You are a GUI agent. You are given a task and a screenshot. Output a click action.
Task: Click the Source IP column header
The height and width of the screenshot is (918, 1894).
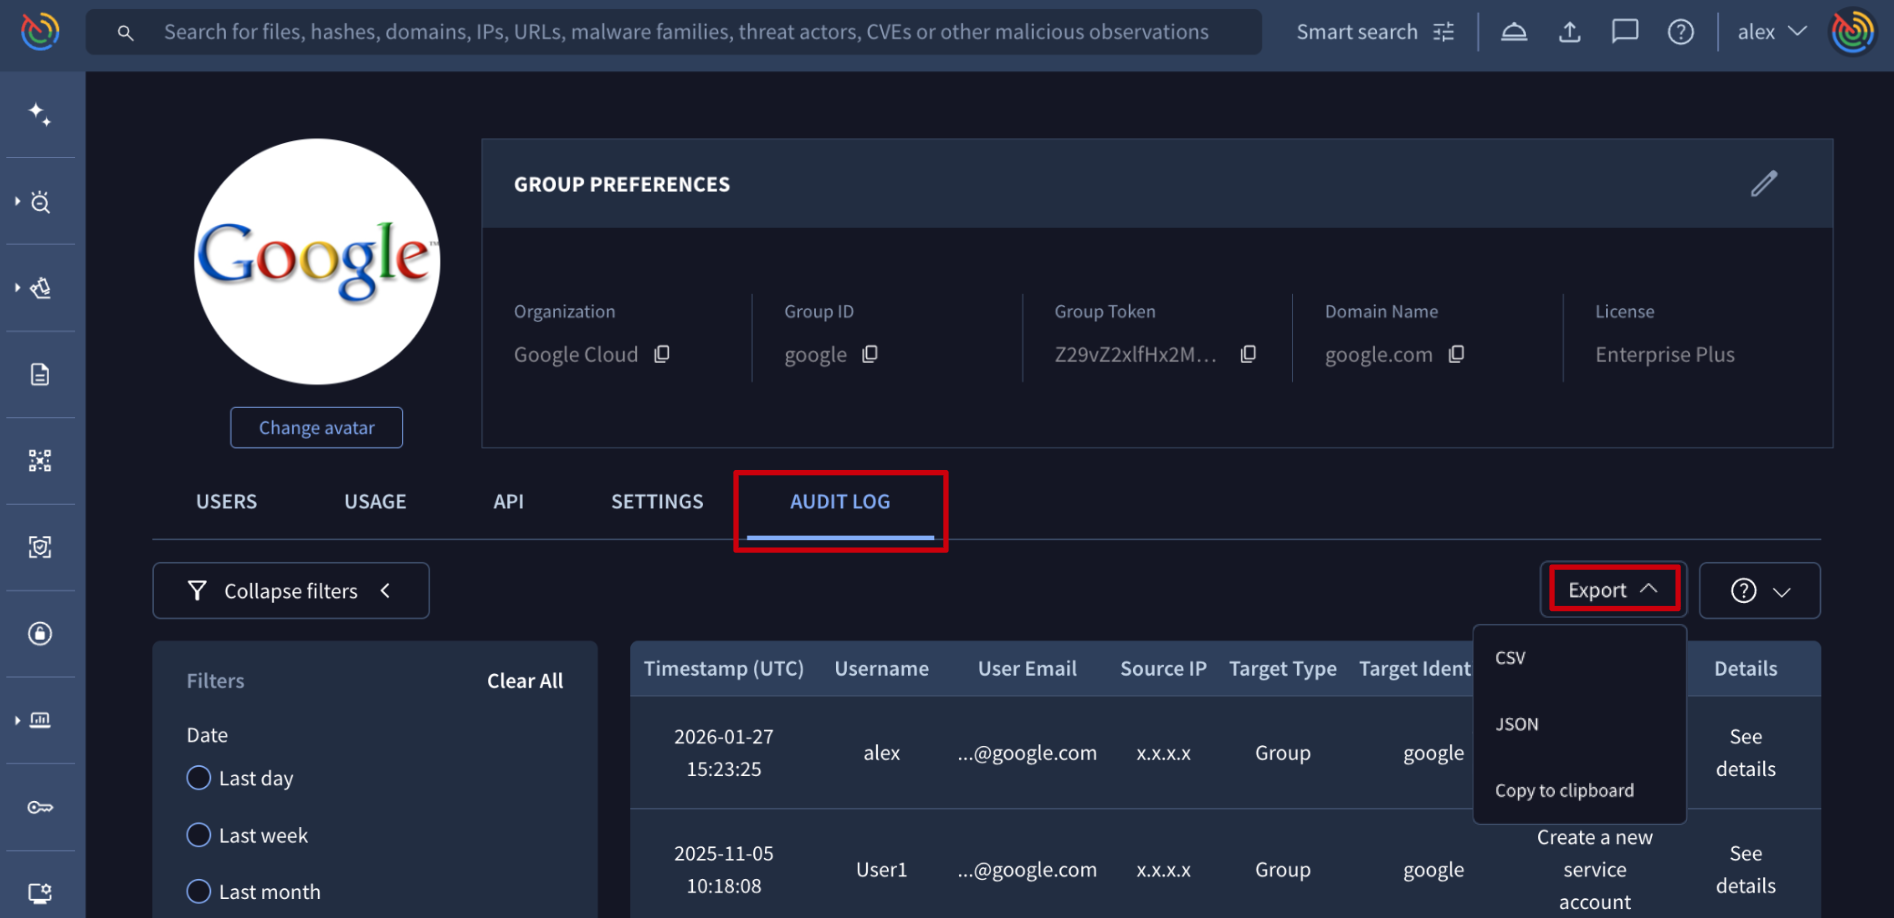tap(1163, 669)
